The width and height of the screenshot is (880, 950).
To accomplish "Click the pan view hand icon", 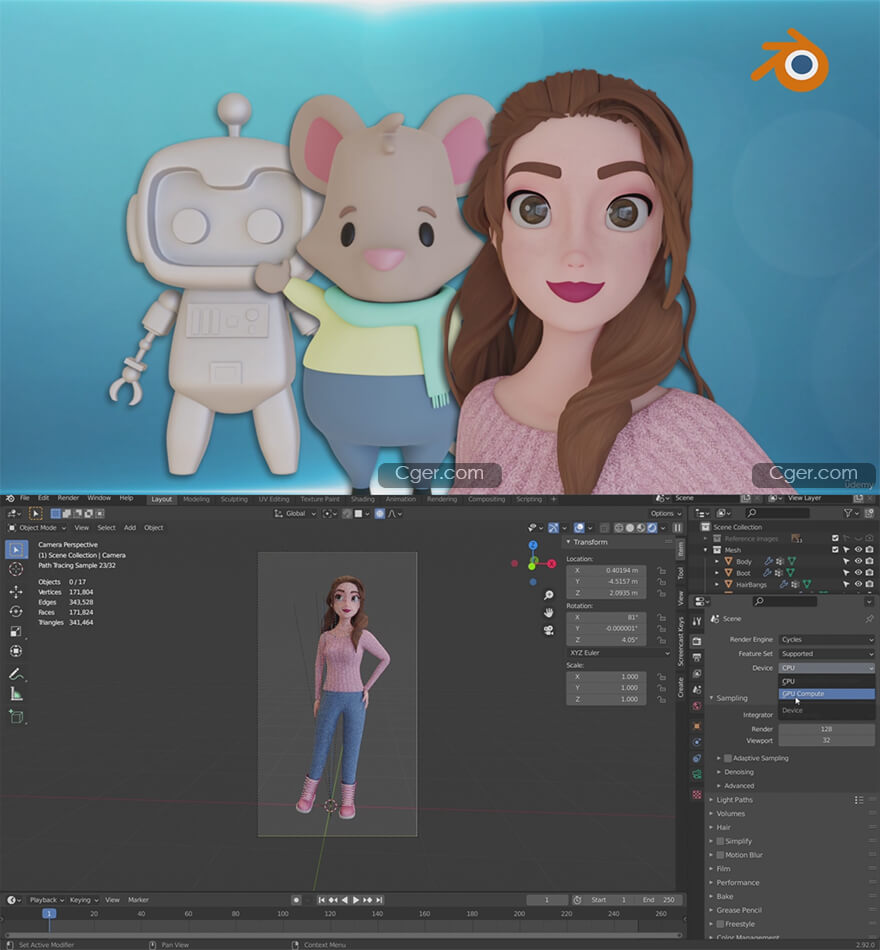I will tap(548, 613).
